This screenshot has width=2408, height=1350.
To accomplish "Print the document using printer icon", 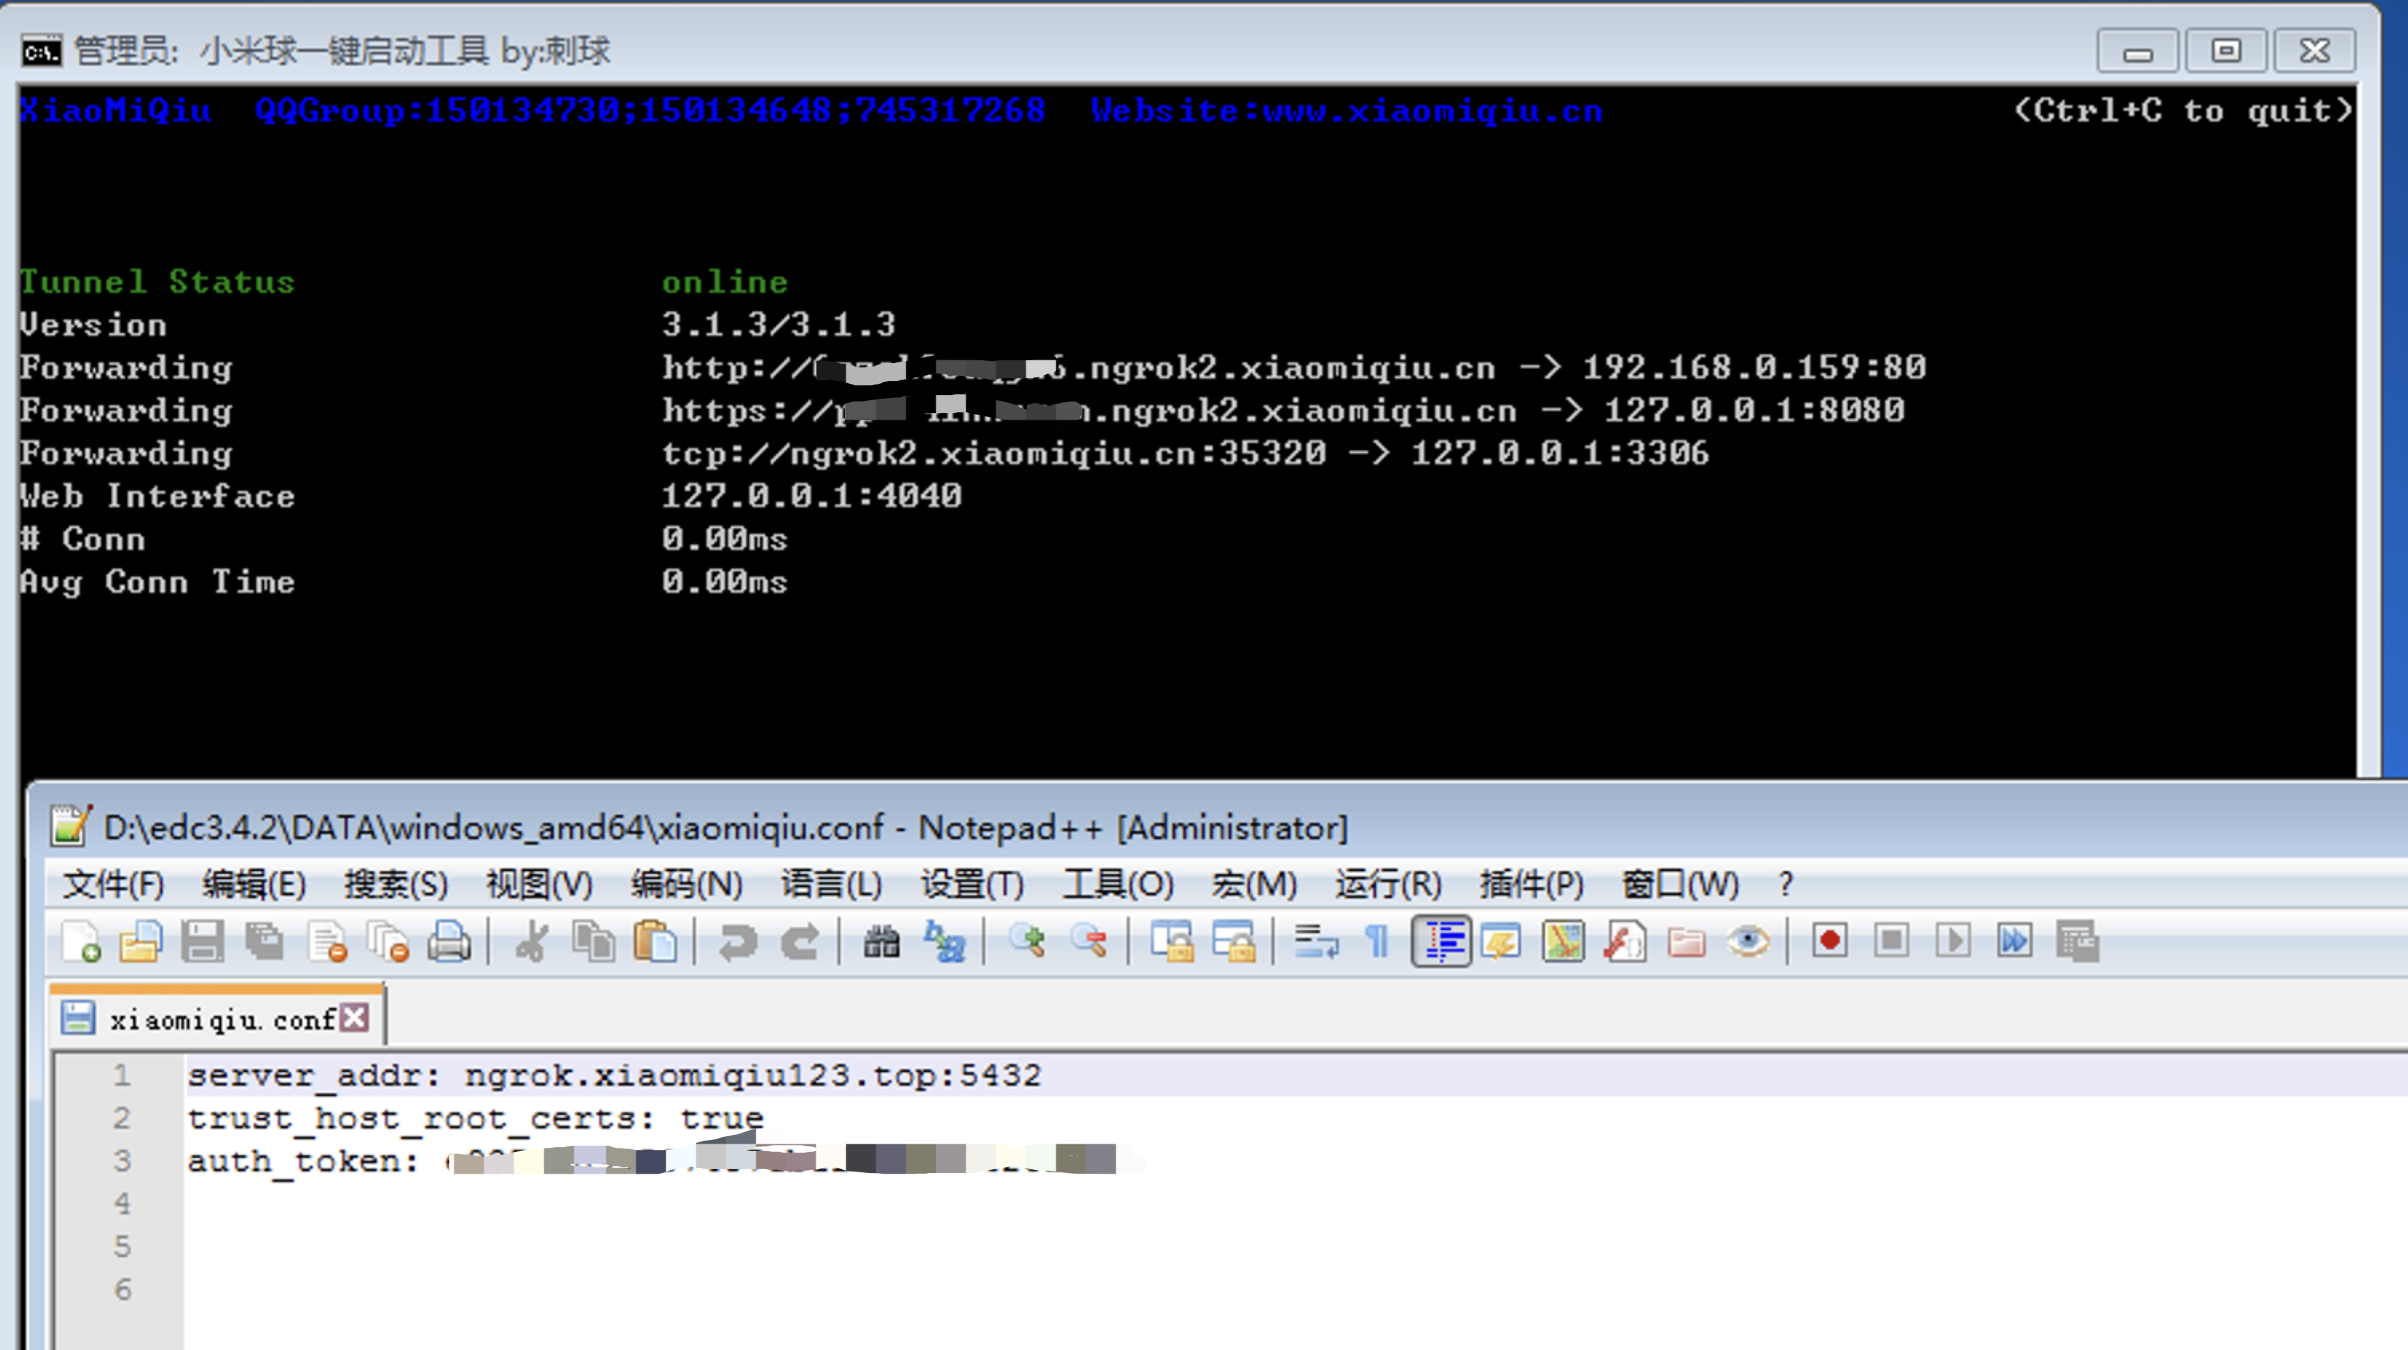I will (449, 942).
